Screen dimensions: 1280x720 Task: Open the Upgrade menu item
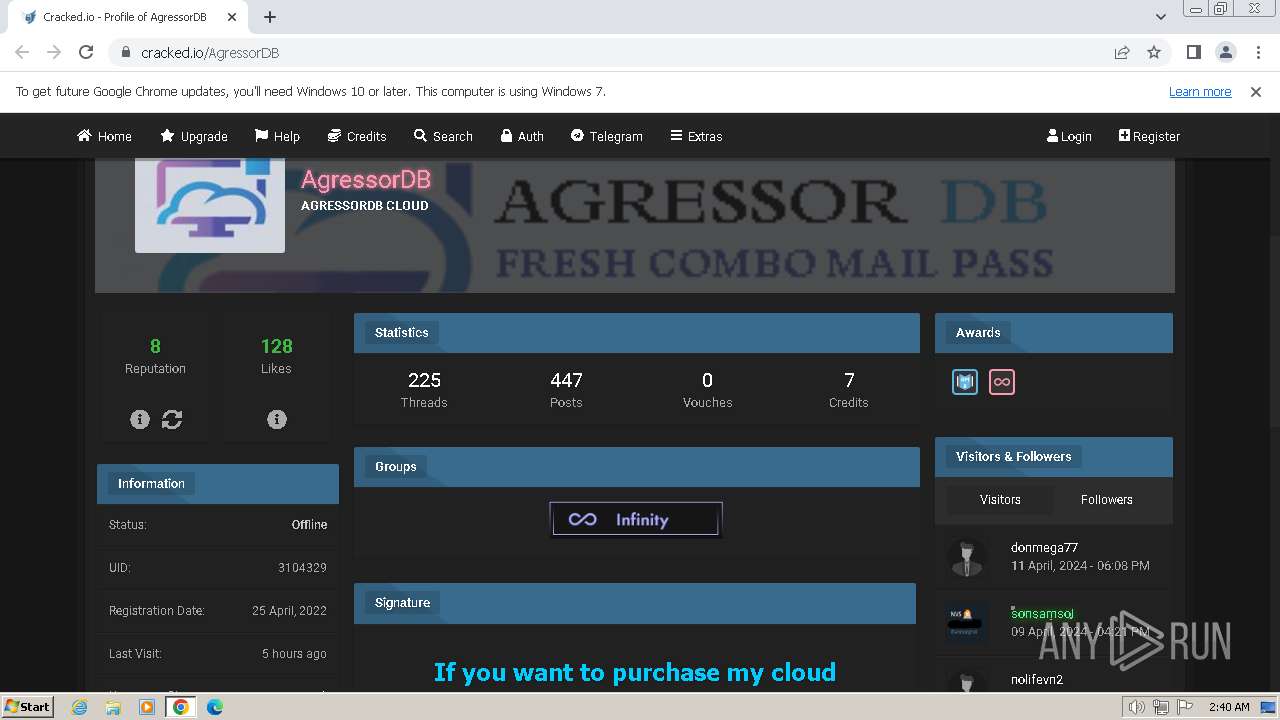(194, 136)
